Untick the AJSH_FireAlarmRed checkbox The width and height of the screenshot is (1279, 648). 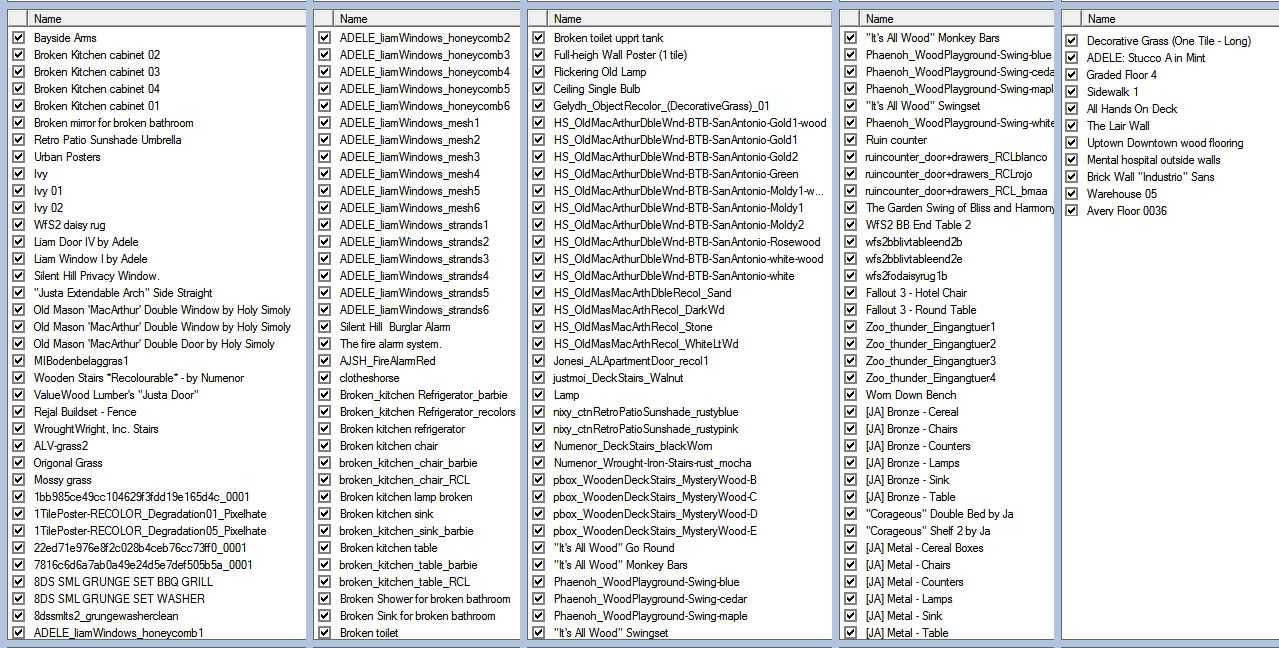point(325,361)
